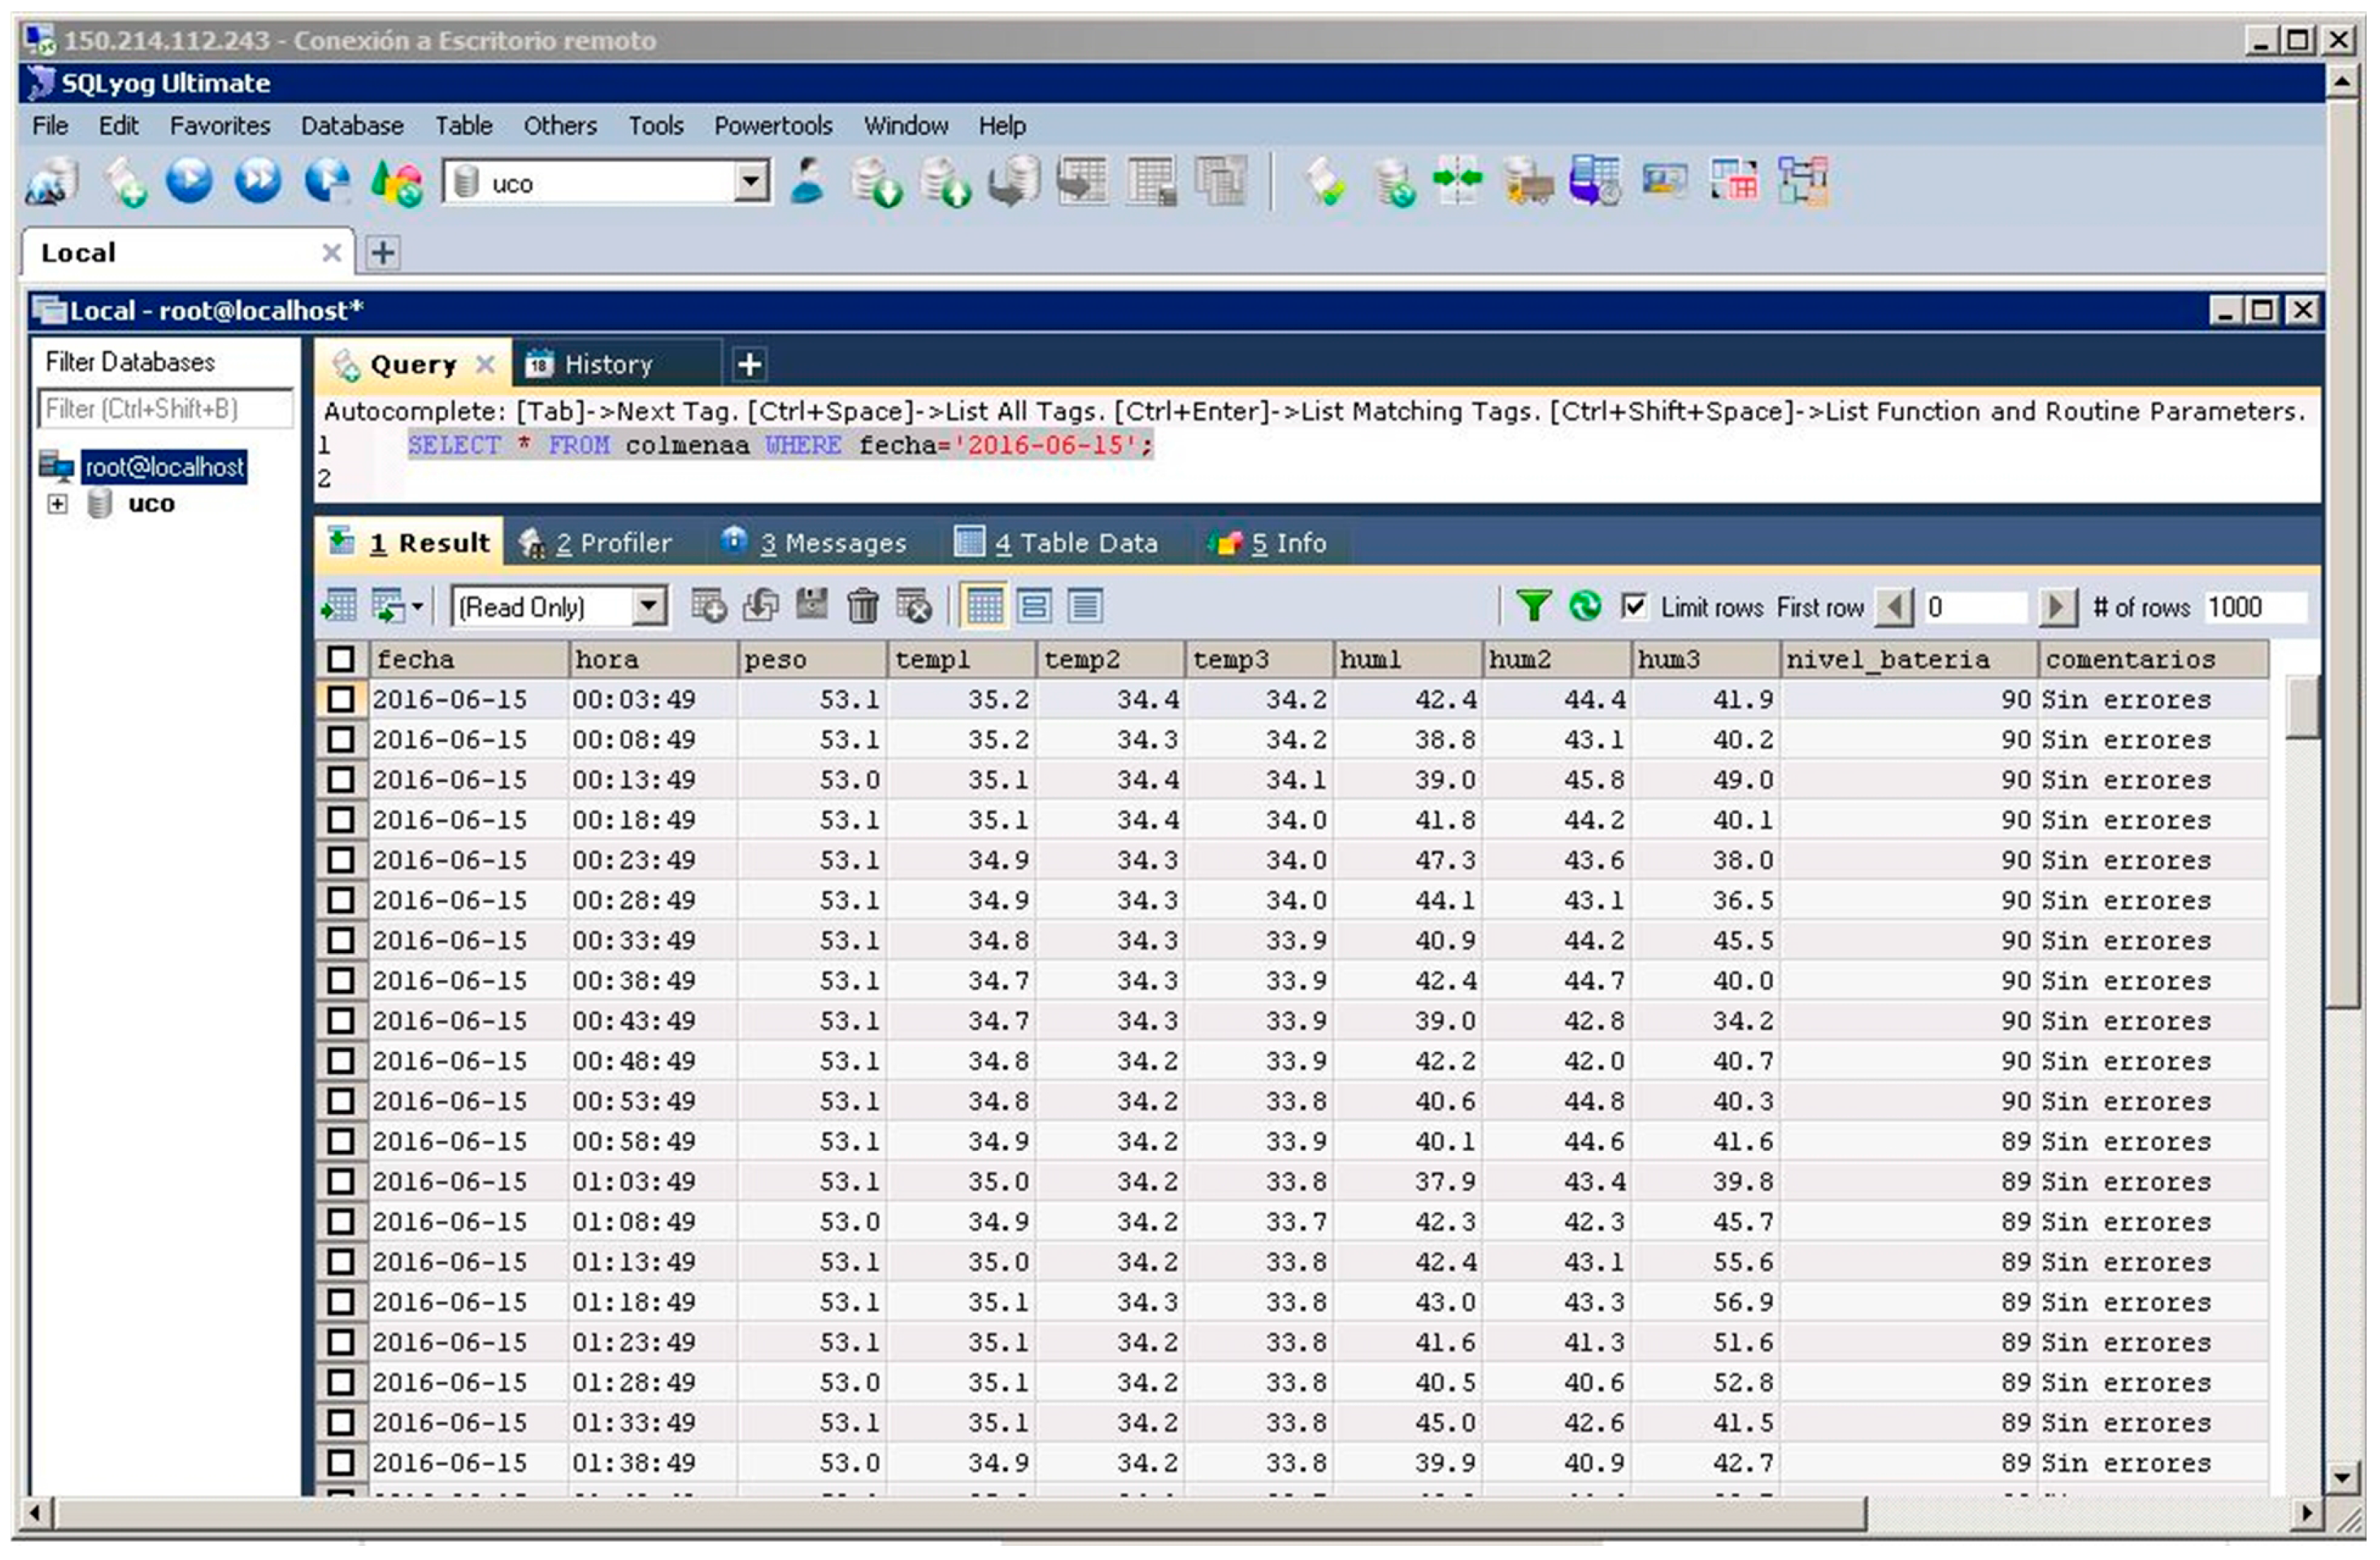Image resolution: width=2380 pixels, height=1560 pixels.
Task: Expand the uco database tree node
Action: 58,504
